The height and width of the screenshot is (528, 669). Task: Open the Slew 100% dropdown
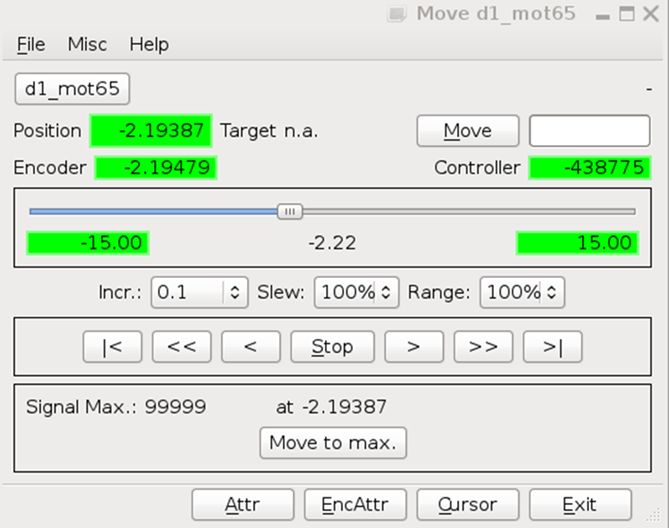click(357, 292)
